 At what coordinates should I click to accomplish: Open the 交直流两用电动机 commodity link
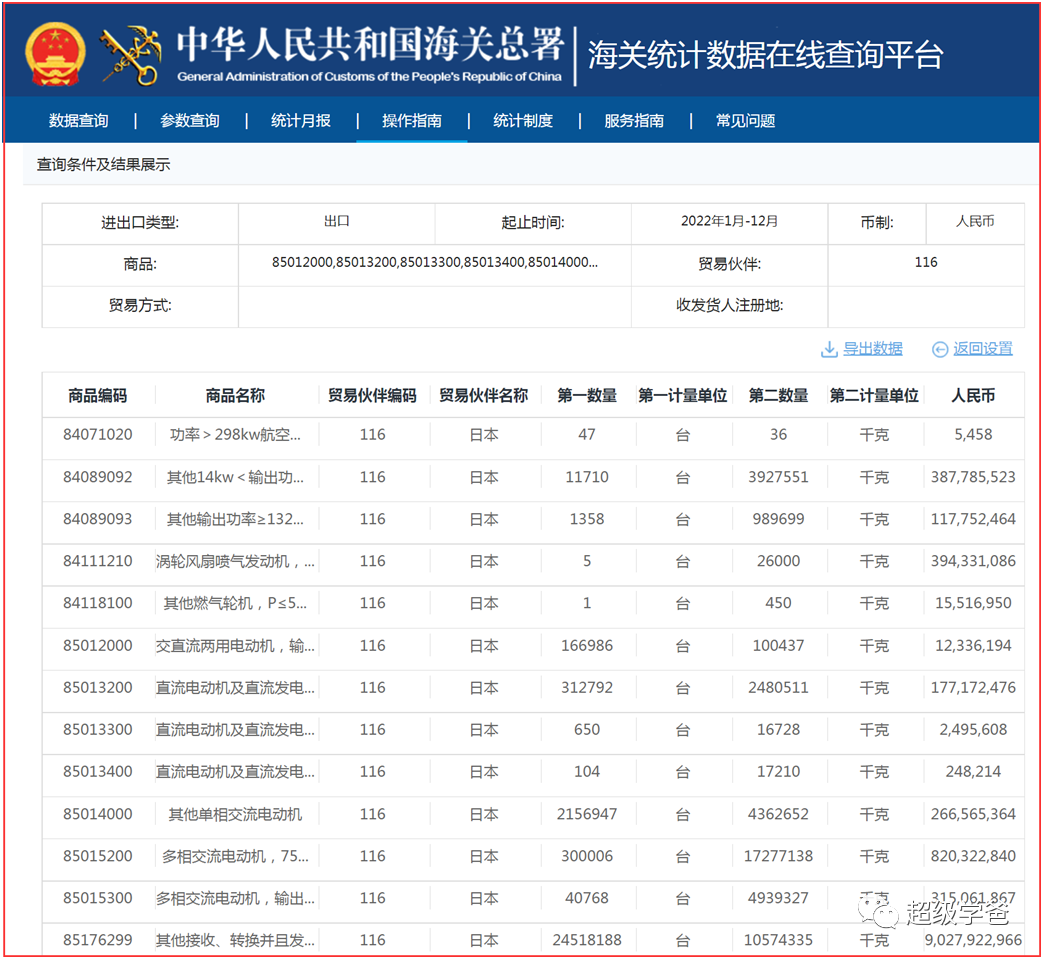tap(234, 645)
